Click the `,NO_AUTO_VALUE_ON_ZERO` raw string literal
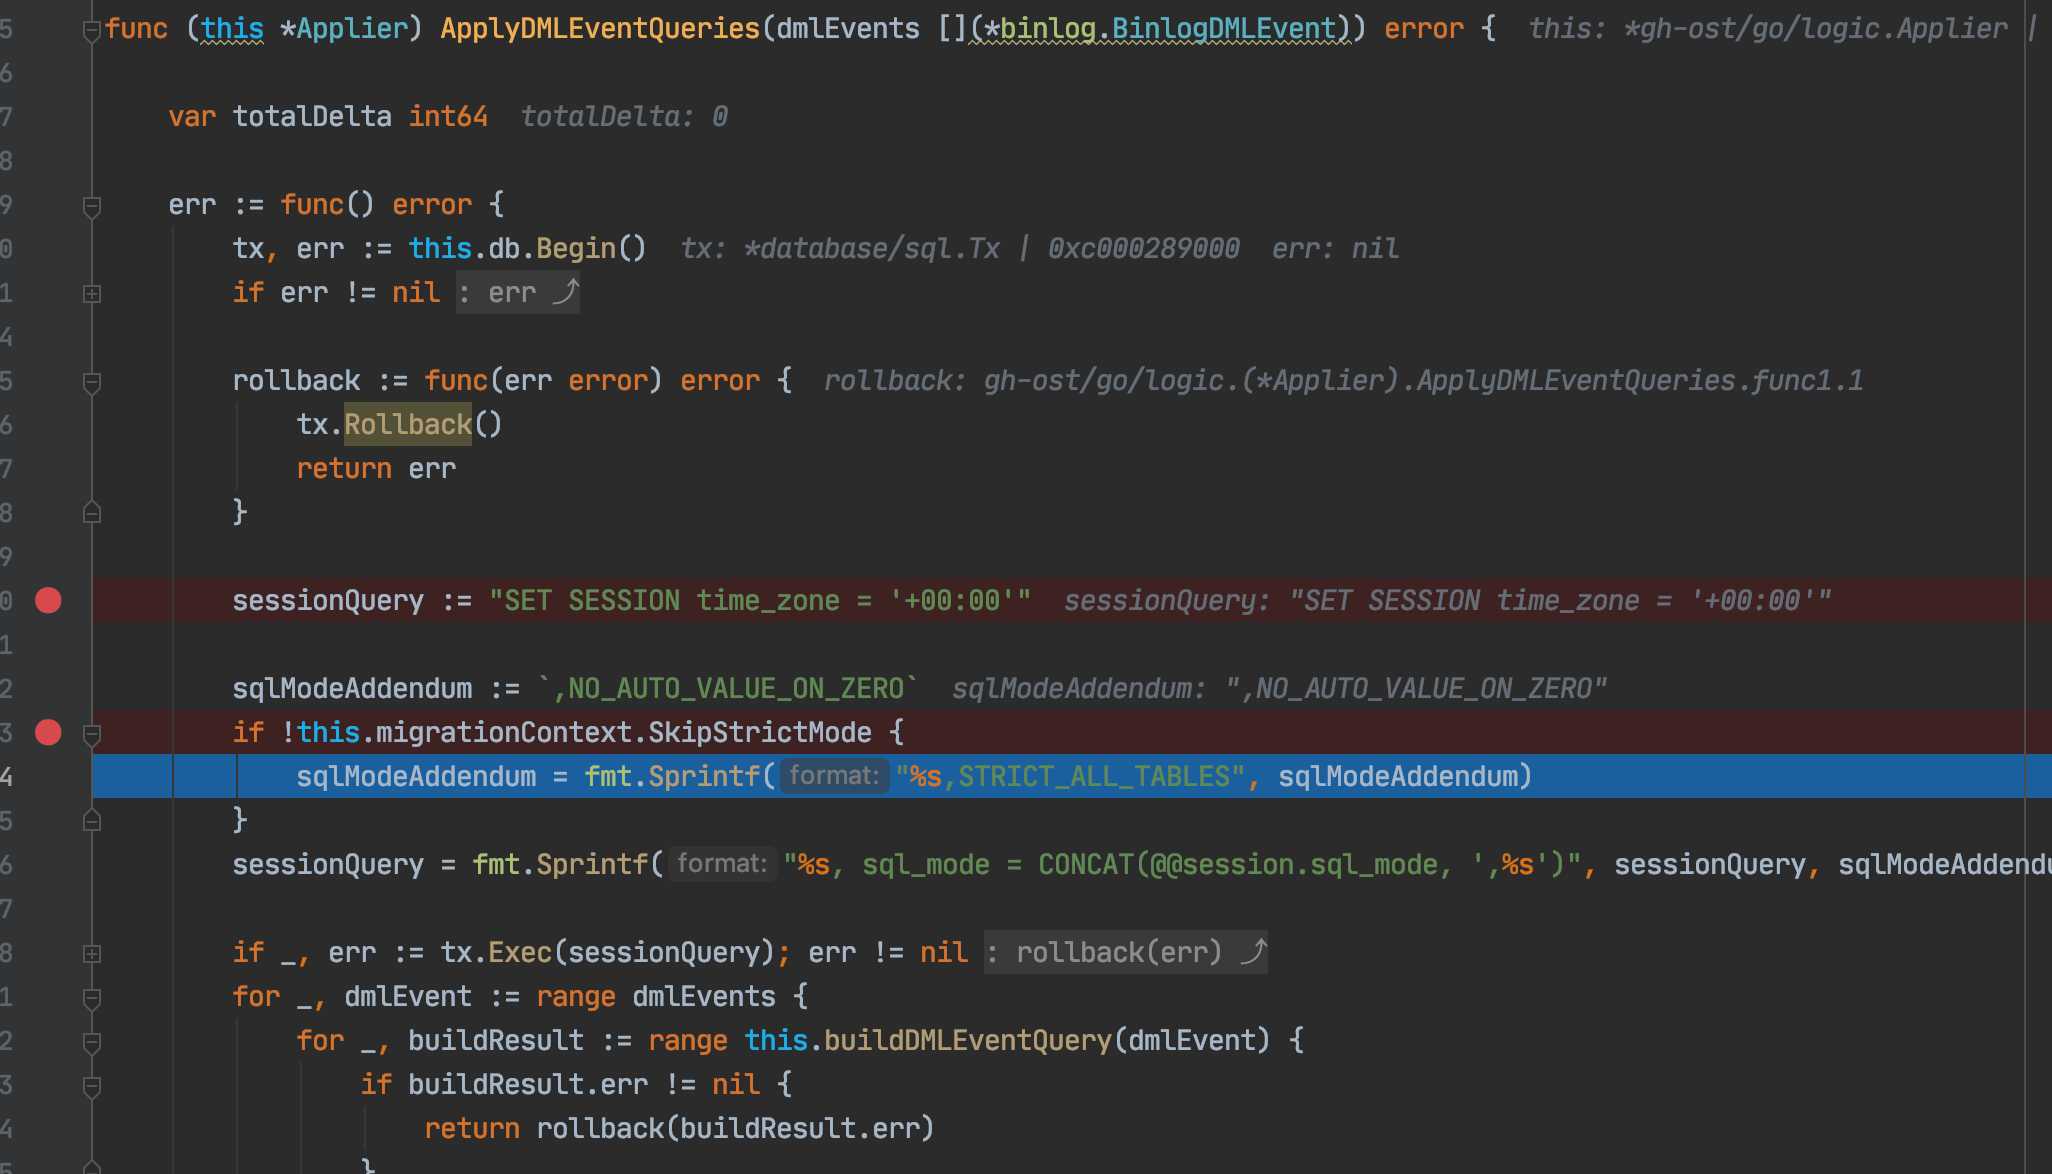Screen dimensions: 2052x1174 (x=728, y=688)
